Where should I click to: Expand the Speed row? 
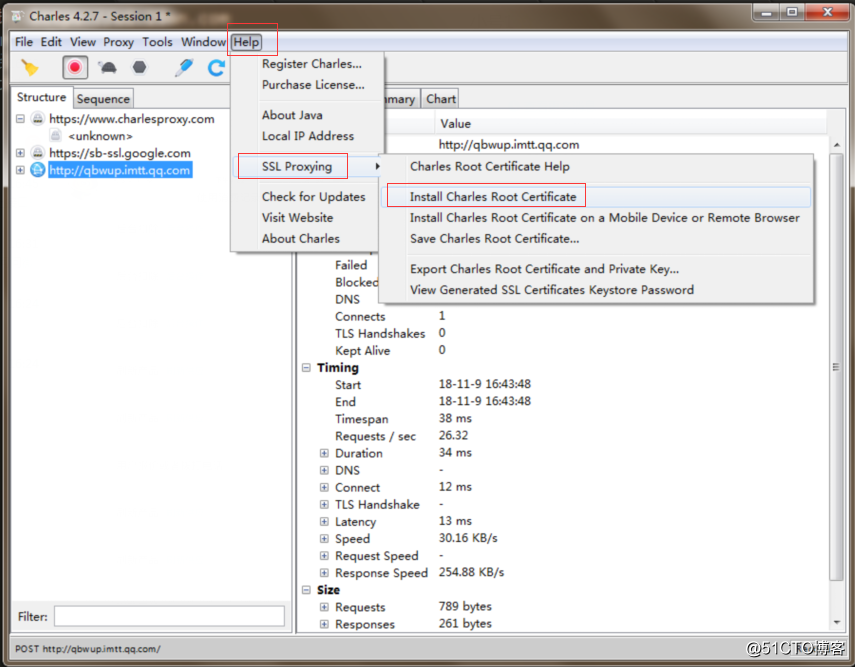324,538
